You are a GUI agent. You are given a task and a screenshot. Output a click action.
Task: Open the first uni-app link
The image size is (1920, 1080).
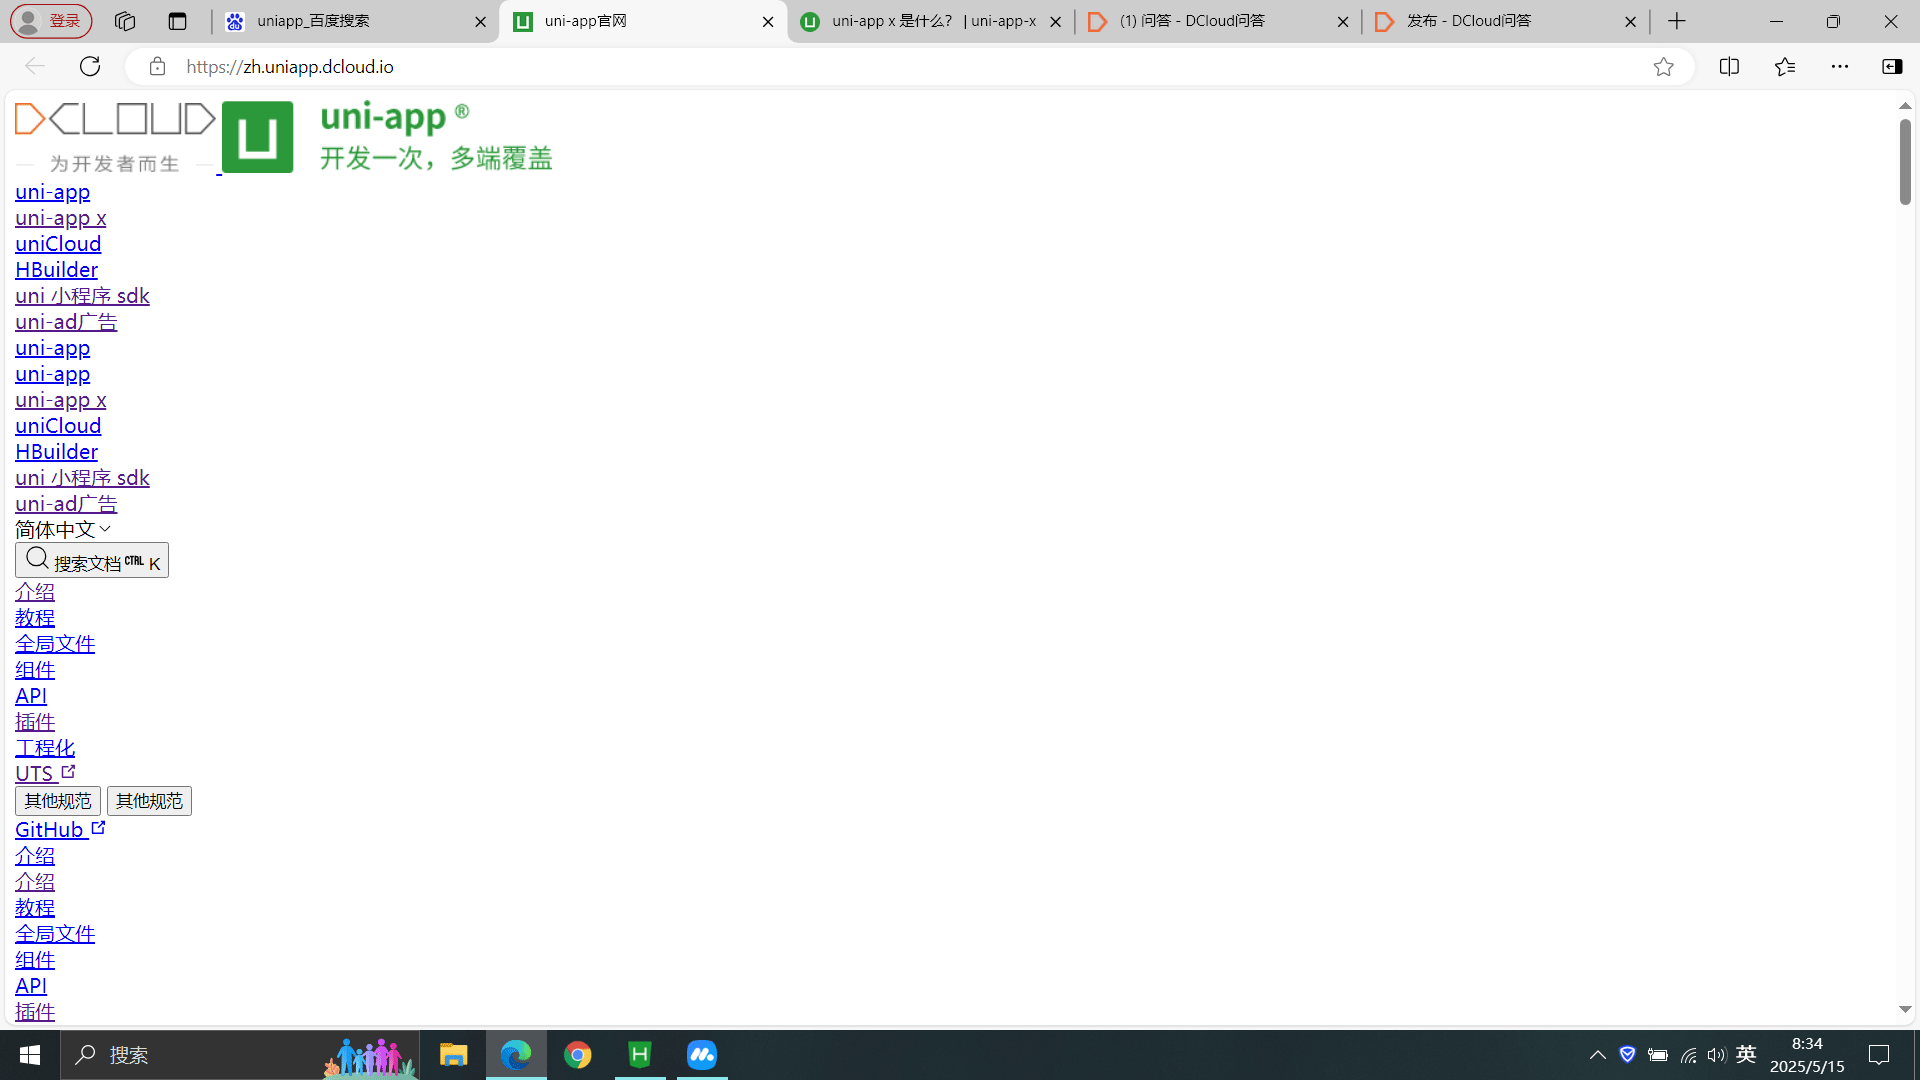52,192
